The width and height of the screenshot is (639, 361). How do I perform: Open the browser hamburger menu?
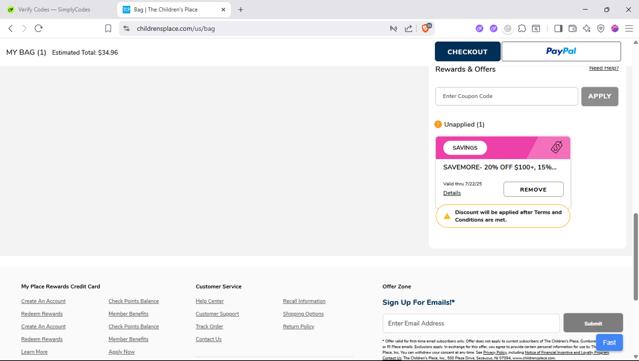[x=629, y=28]
